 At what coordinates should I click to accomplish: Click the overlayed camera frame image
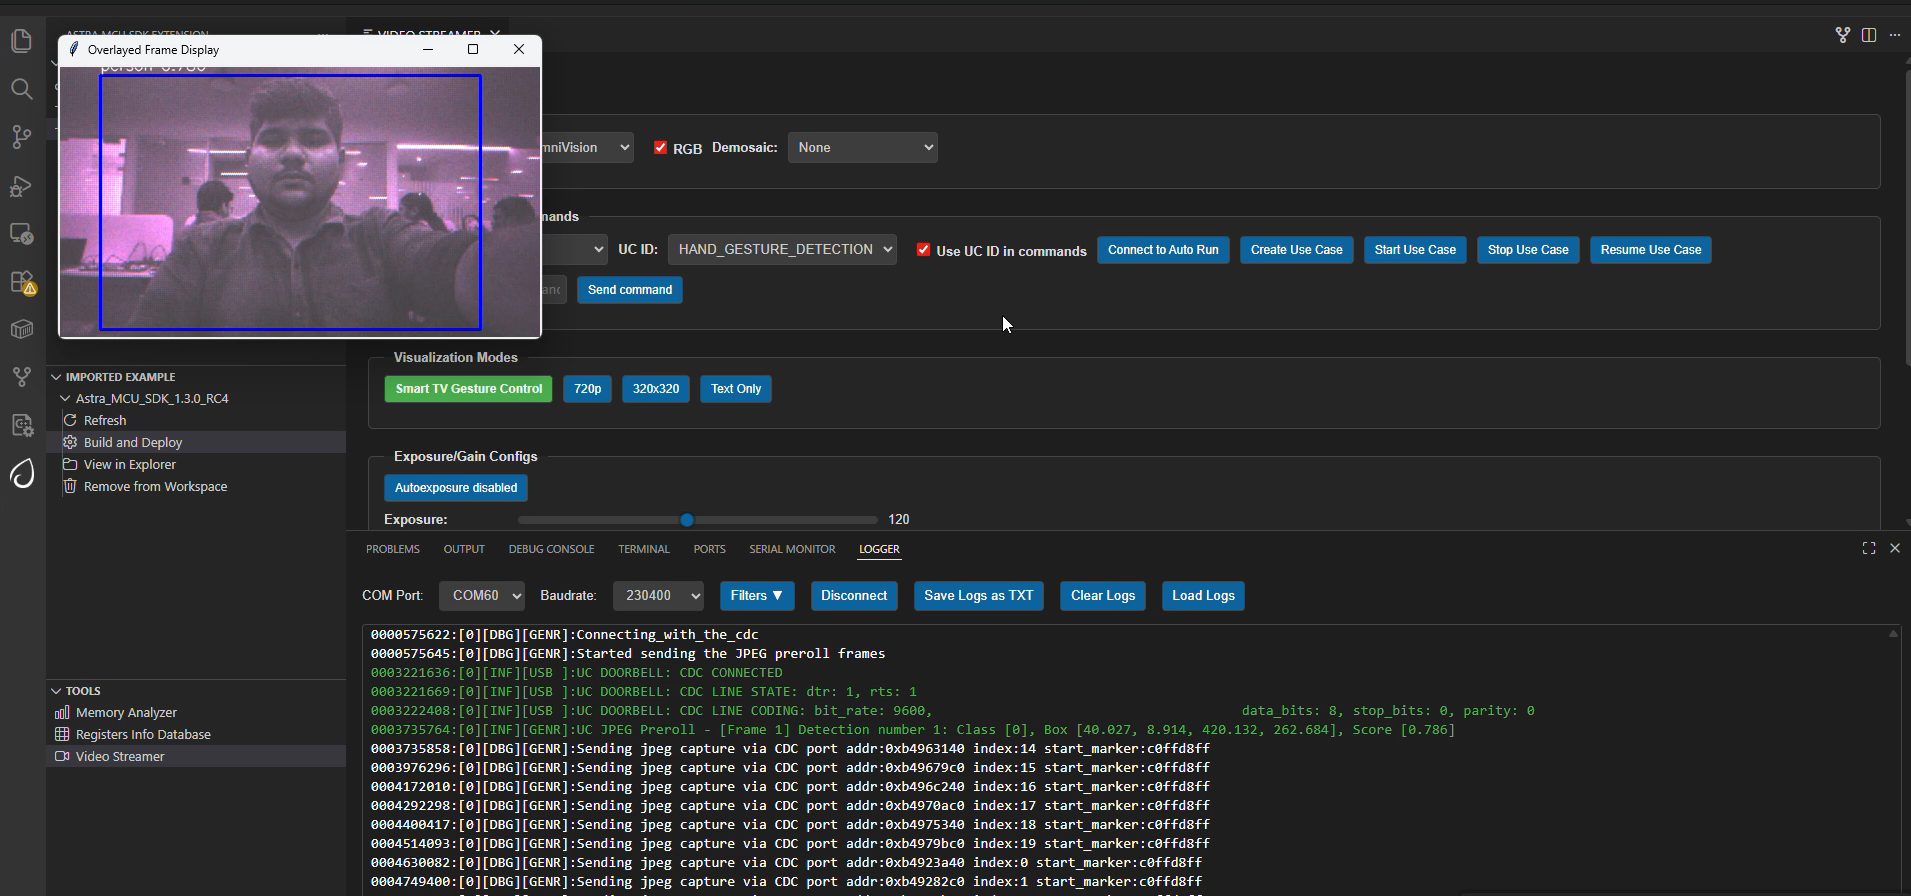click(x=300, y=201)
